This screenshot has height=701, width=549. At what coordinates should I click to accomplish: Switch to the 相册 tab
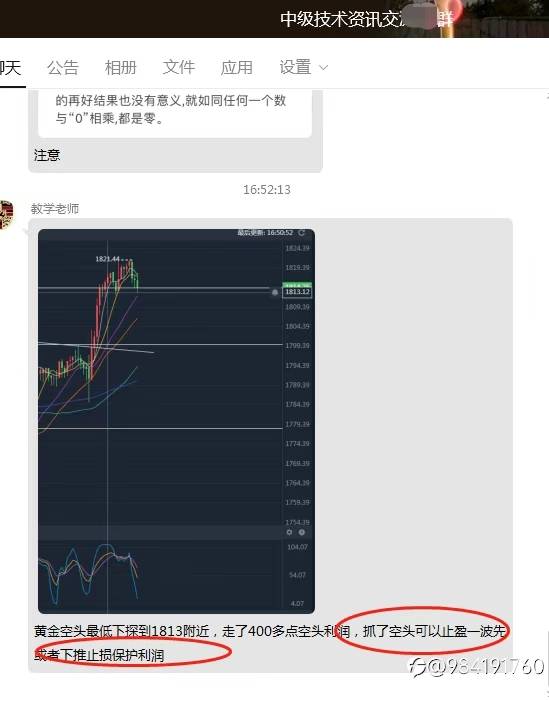pos(120,68)
